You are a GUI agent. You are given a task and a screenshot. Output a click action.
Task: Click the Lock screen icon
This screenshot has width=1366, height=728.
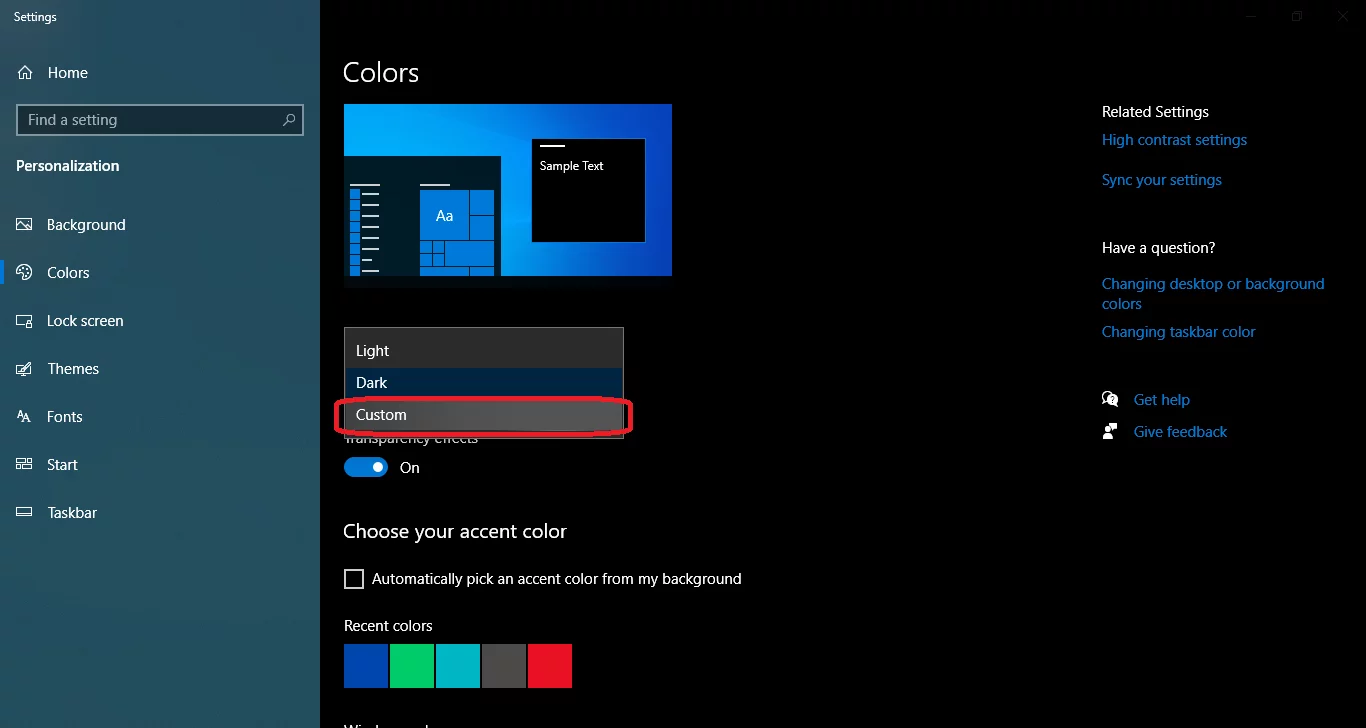(25, 321)
